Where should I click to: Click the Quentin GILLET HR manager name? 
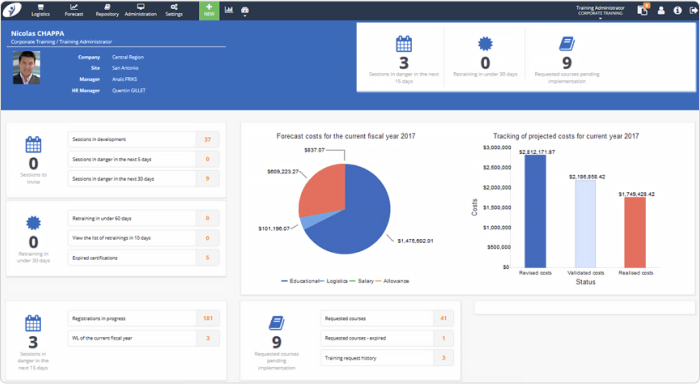129,90
